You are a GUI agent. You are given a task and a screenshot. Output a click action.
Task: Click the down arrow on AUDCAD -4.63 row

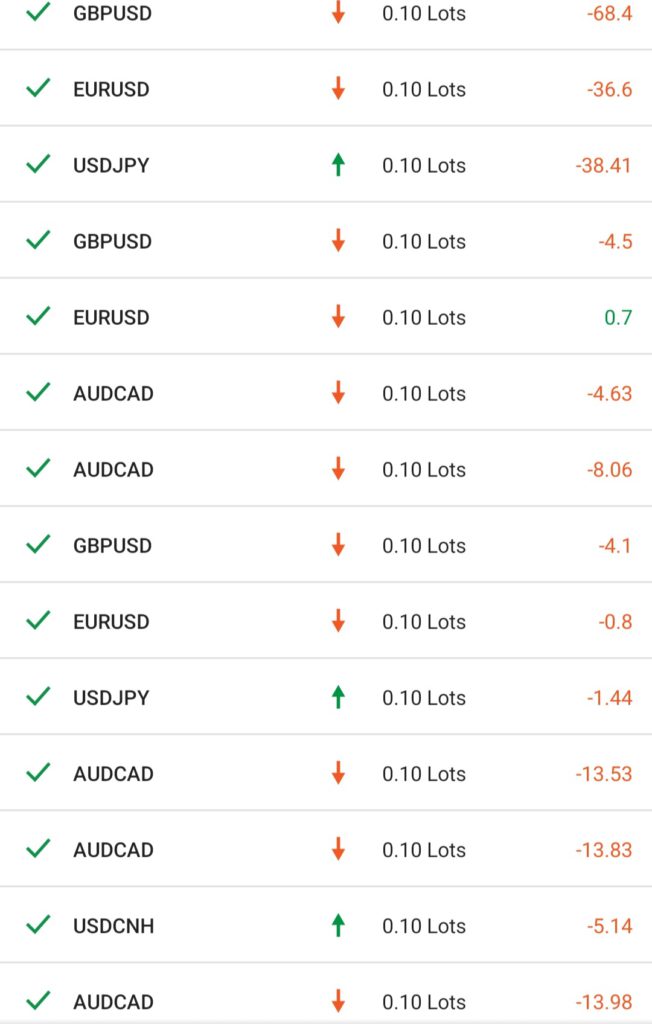[338, 392]
